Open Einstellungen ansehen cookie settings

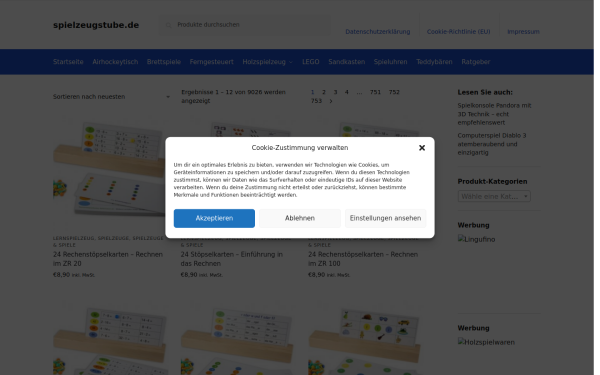coord(385,218)
